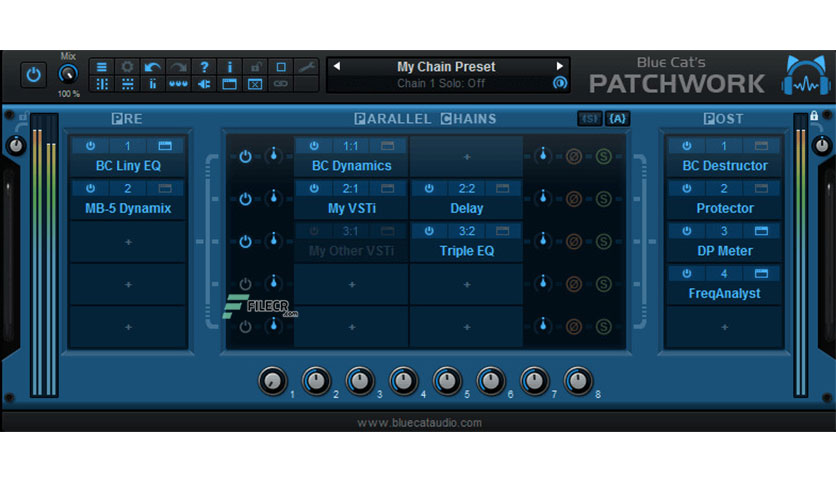
Task: Open the Triple EQ editor window icon
Action: pyautogui.click(x=502, y=231)
